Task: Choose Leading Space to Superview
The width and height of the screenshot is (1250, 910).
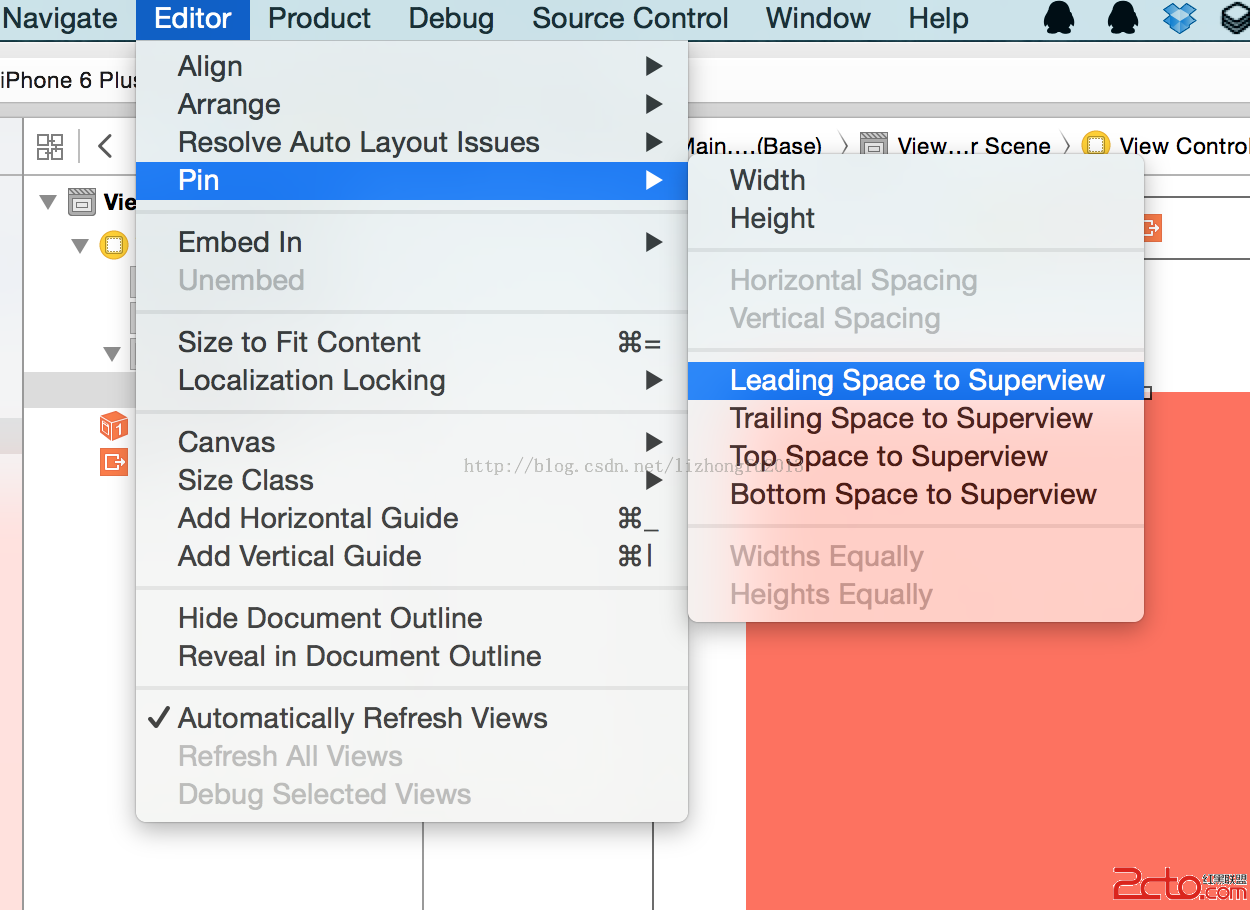Action: (916, 380)
